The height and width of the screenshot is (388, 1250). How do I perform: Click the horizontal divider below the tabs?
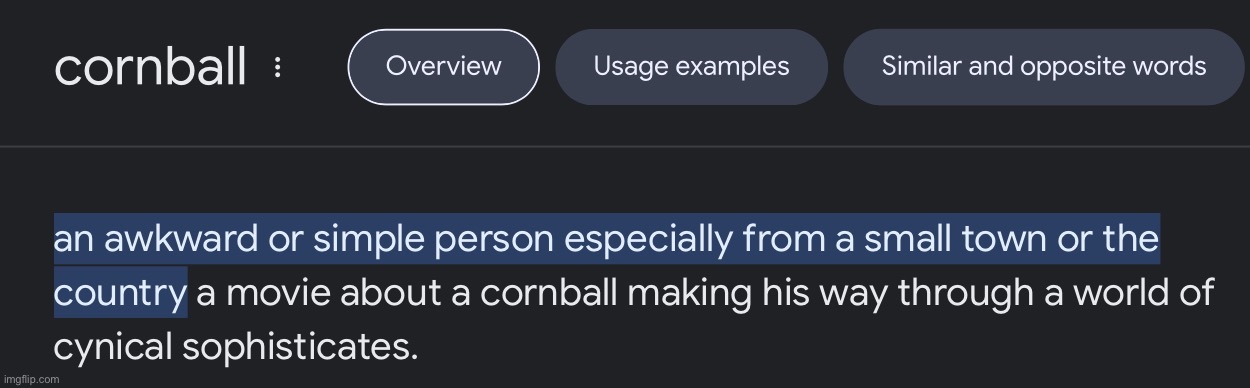pyautogui.click(x=625, y=147)
